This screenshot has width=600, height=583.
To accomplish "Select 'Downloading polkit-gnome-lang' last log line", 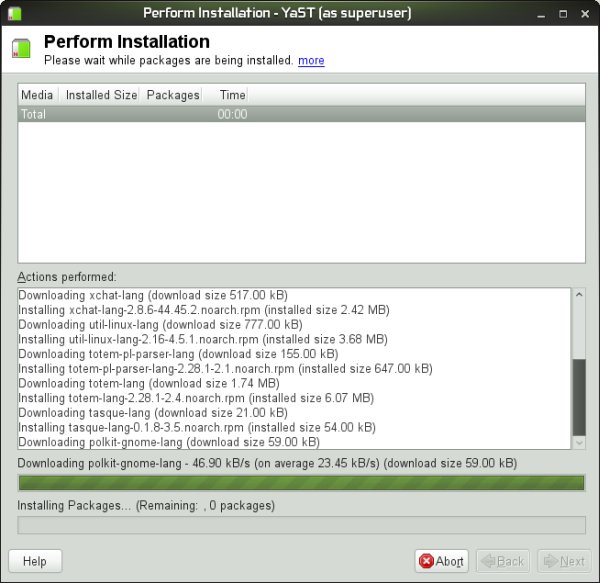I will (169, 442).
